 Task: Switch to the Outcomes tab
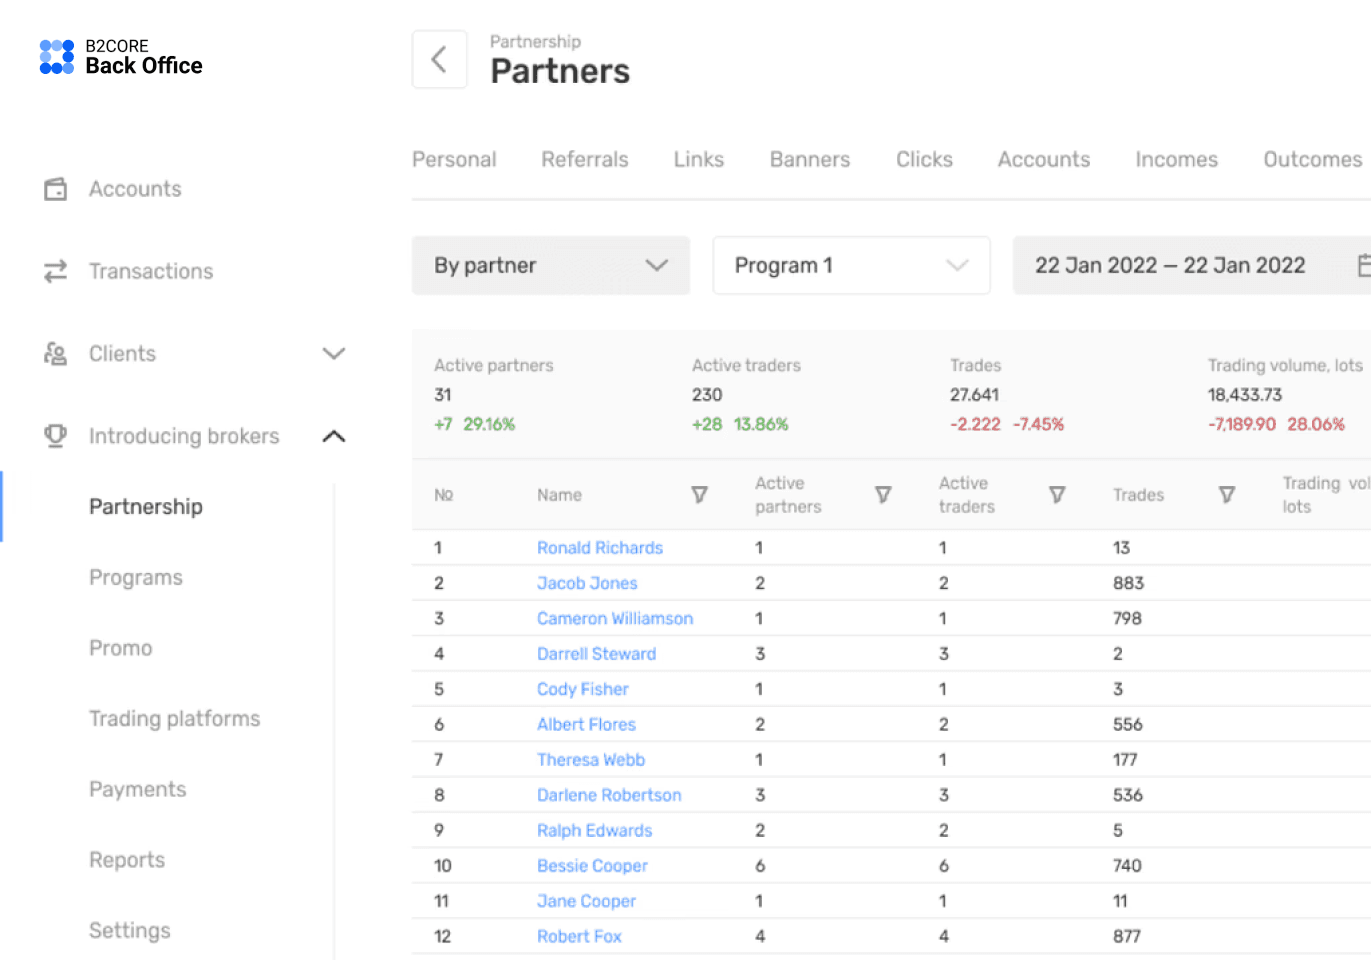(1312, 159)
